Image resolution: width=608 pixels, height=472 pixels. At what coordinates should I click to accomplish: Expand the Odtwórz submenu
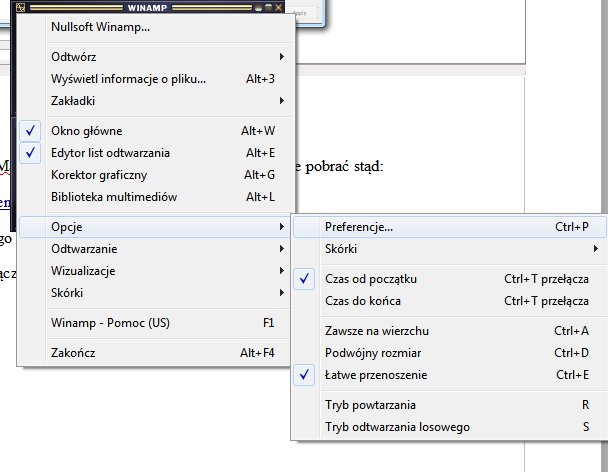[x=155, y=57]
